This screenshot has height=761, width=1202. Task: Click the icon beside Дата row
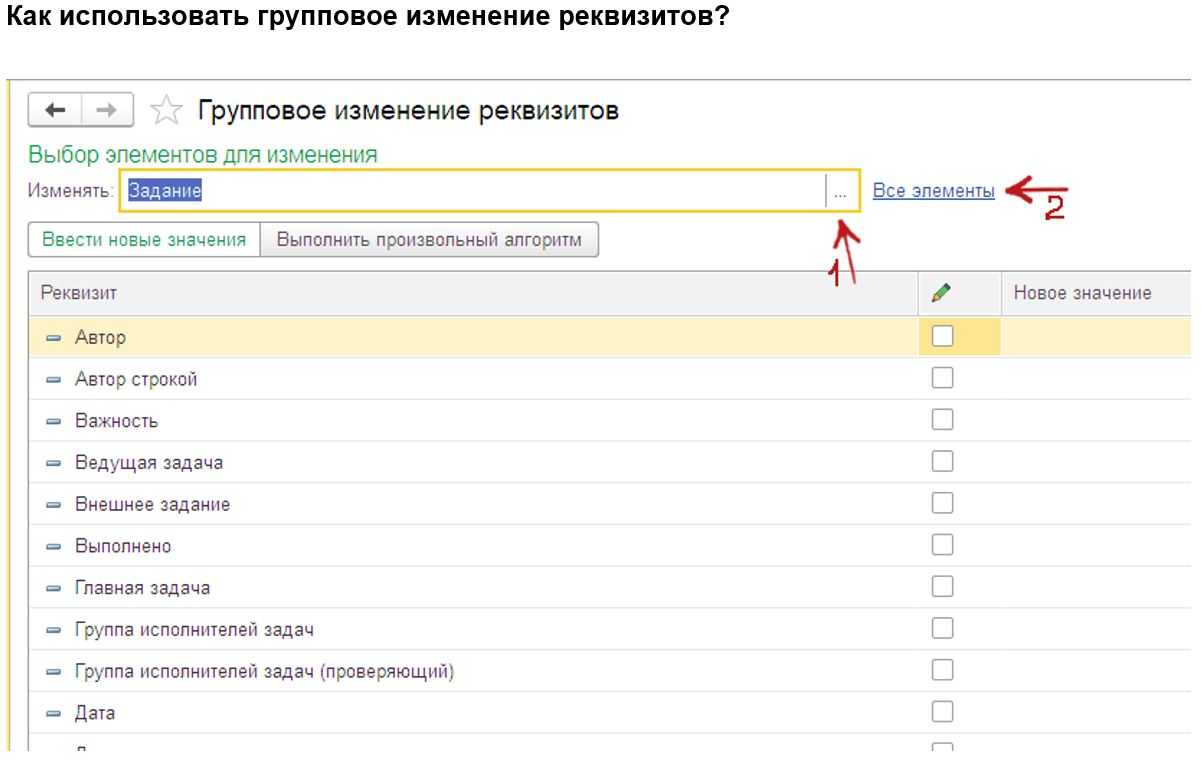tap(54, 714)
